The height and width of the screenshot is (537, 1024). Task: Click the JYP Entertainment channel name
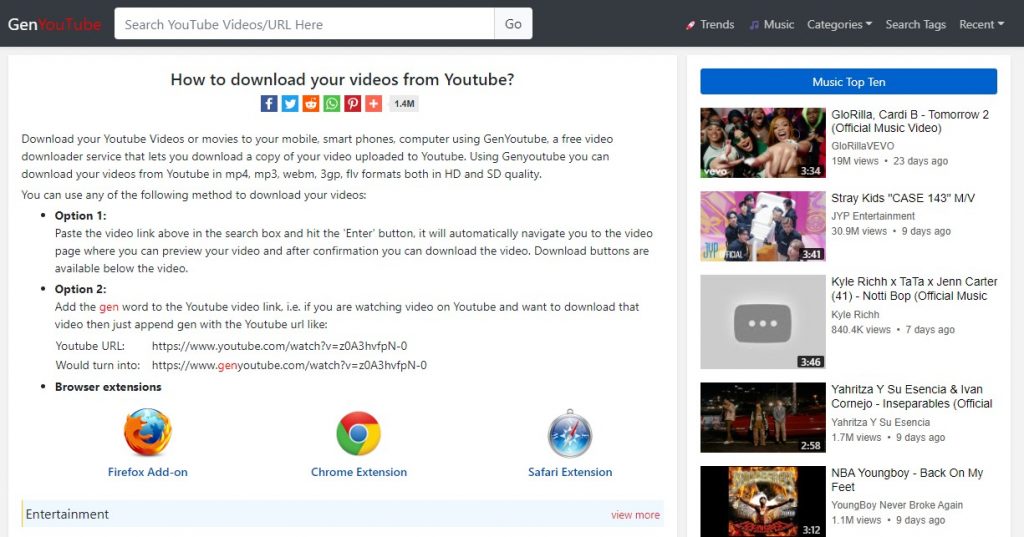click(x=873, y=216)
